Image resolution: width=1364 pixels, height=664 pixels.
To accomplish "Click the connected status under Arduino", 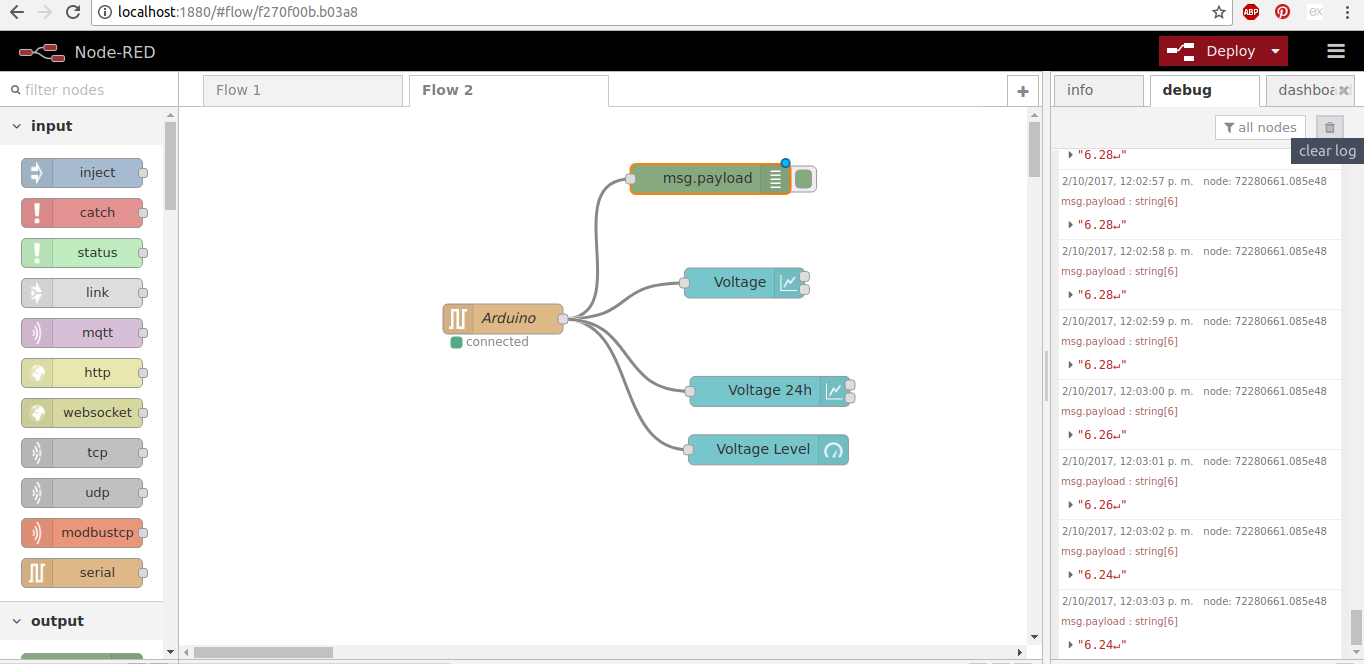I will [x=490, y=342].
